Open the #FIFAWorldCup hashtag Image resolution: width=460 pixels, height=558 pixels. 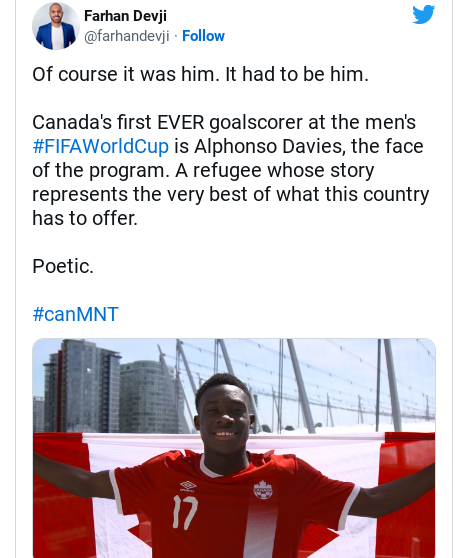coord(100,146)
